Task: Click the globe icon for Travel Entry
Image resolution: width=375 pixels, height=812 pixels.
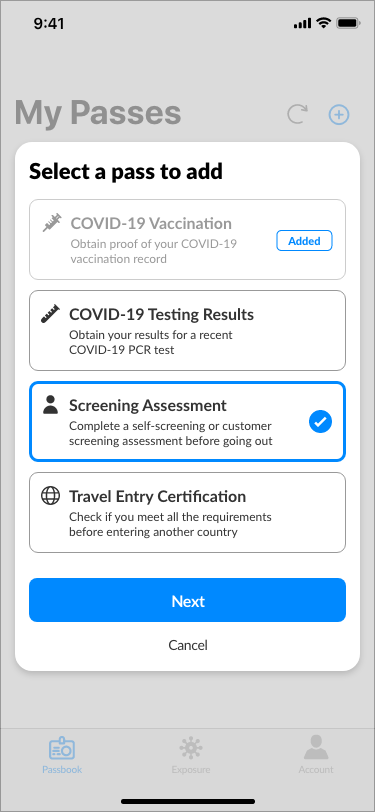Action: point(51,496)
